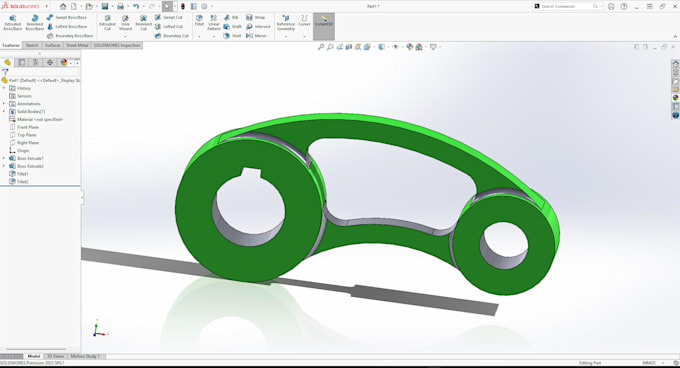The height and width of the screenshot is (368, 680).
Task: Open the Hole Wizard tool
Action: tap(125, 23)
